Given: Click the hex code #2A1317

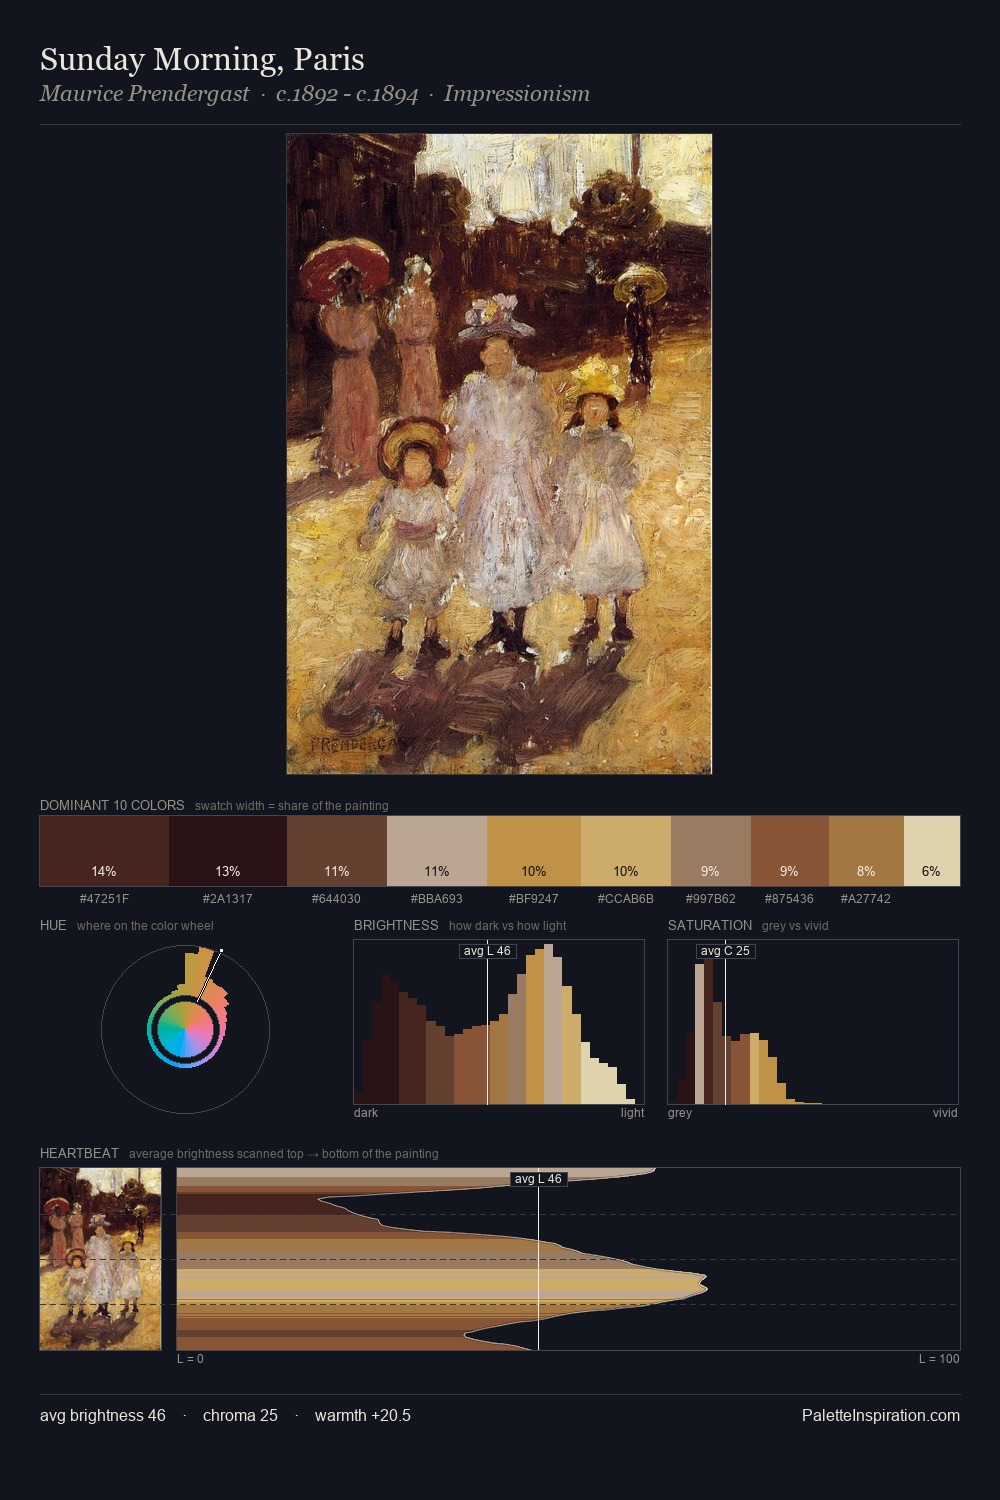Looking at the screenshot, I should click(x=228, y=899).
